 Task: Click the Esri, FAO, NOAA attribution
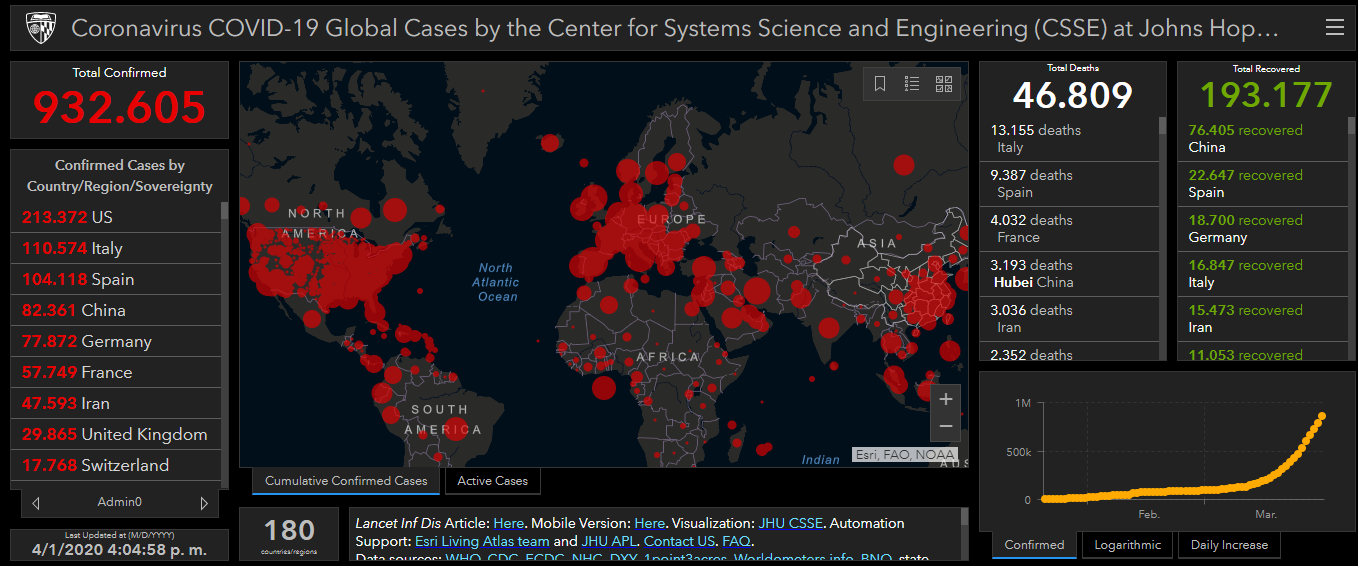tap(905, 454)
